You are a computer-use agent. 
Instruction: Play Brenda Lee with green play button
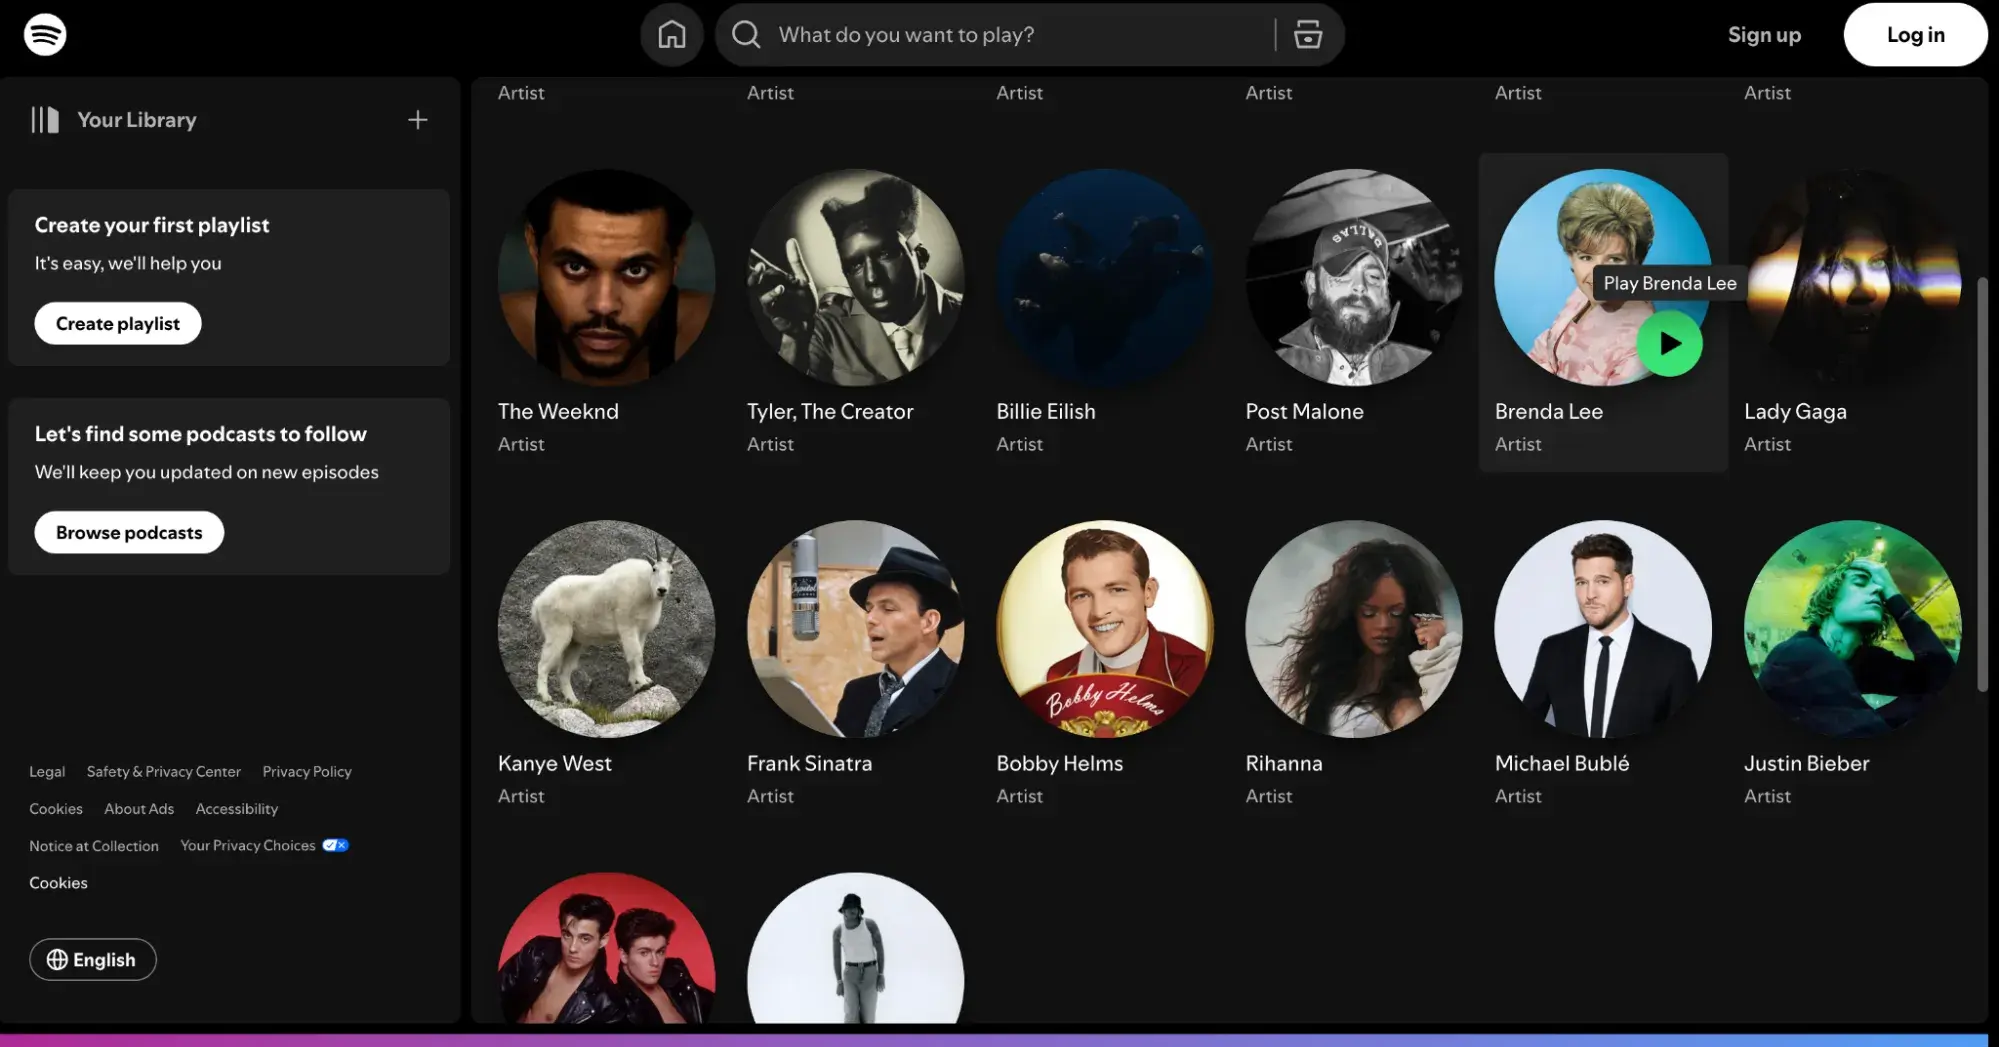point(1669,344)
